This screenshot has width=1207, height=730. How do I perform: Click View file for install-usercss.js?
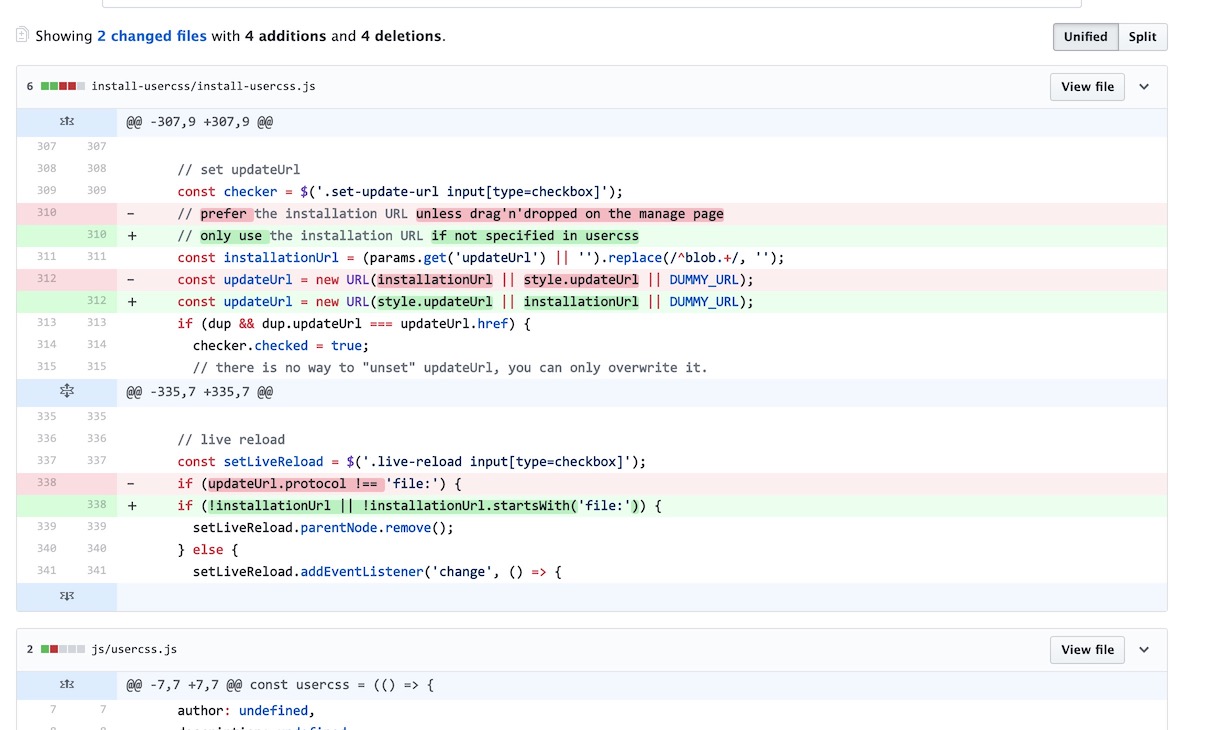coord(1088,87)
